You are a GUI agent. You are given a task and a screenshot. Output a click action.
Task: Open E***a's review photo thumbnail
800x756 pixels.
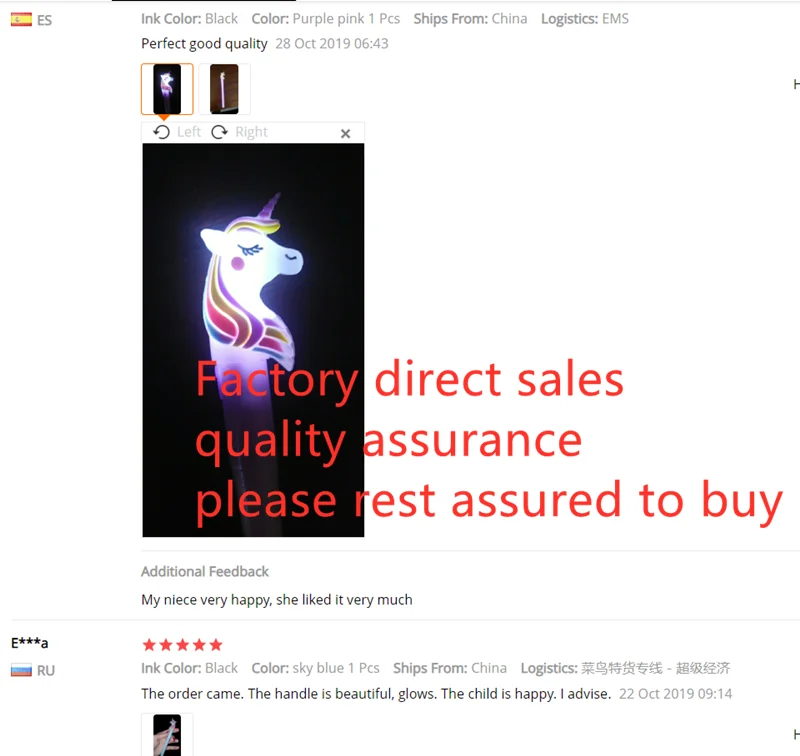click(x=167, y=735)
